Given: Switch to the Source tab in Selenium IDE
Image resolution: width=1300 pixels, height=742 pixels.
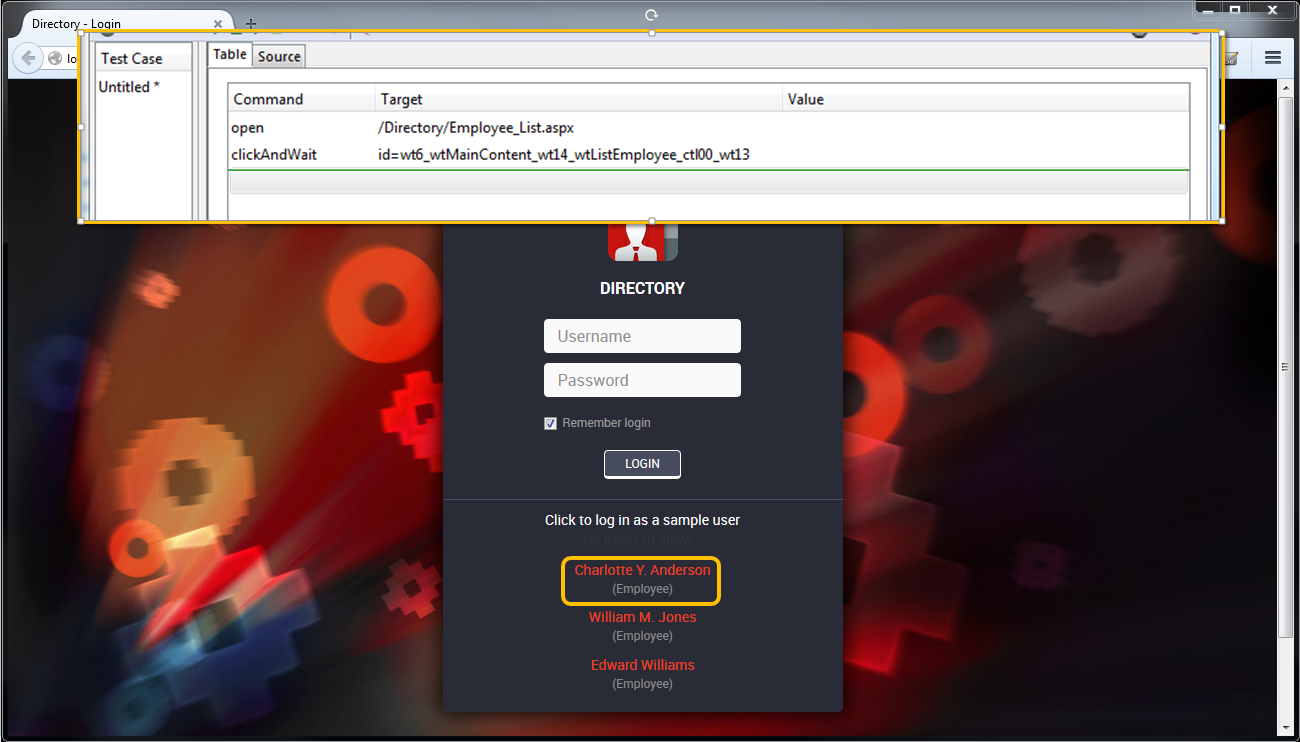Looking at the screenshot, I should pos(278,56).
